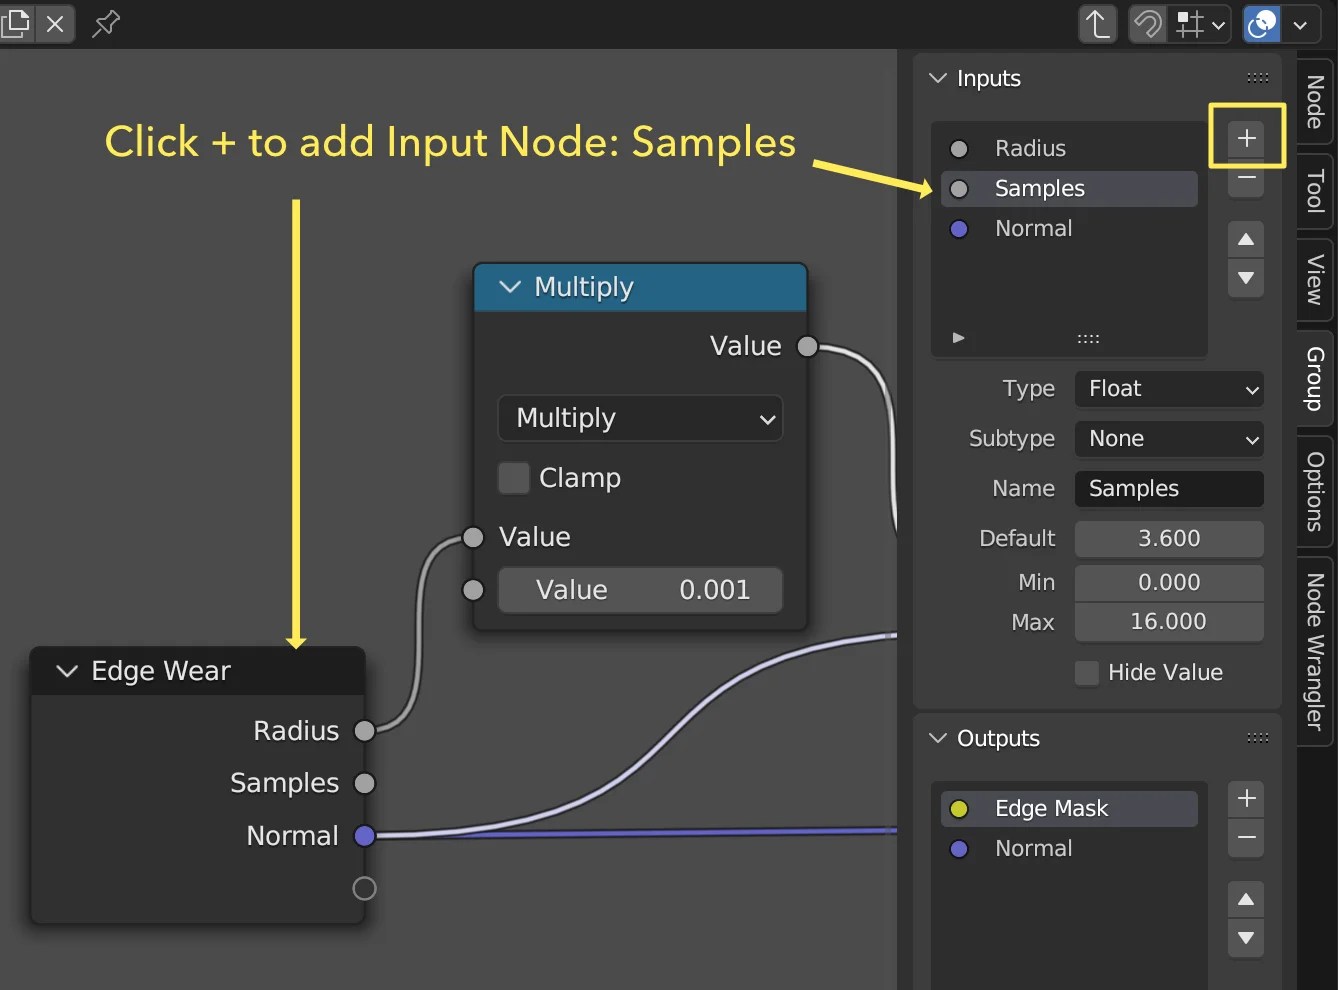Add a new input with the plus button
The height and width of the screenshot is (990, 1338).
point(1245,139)
